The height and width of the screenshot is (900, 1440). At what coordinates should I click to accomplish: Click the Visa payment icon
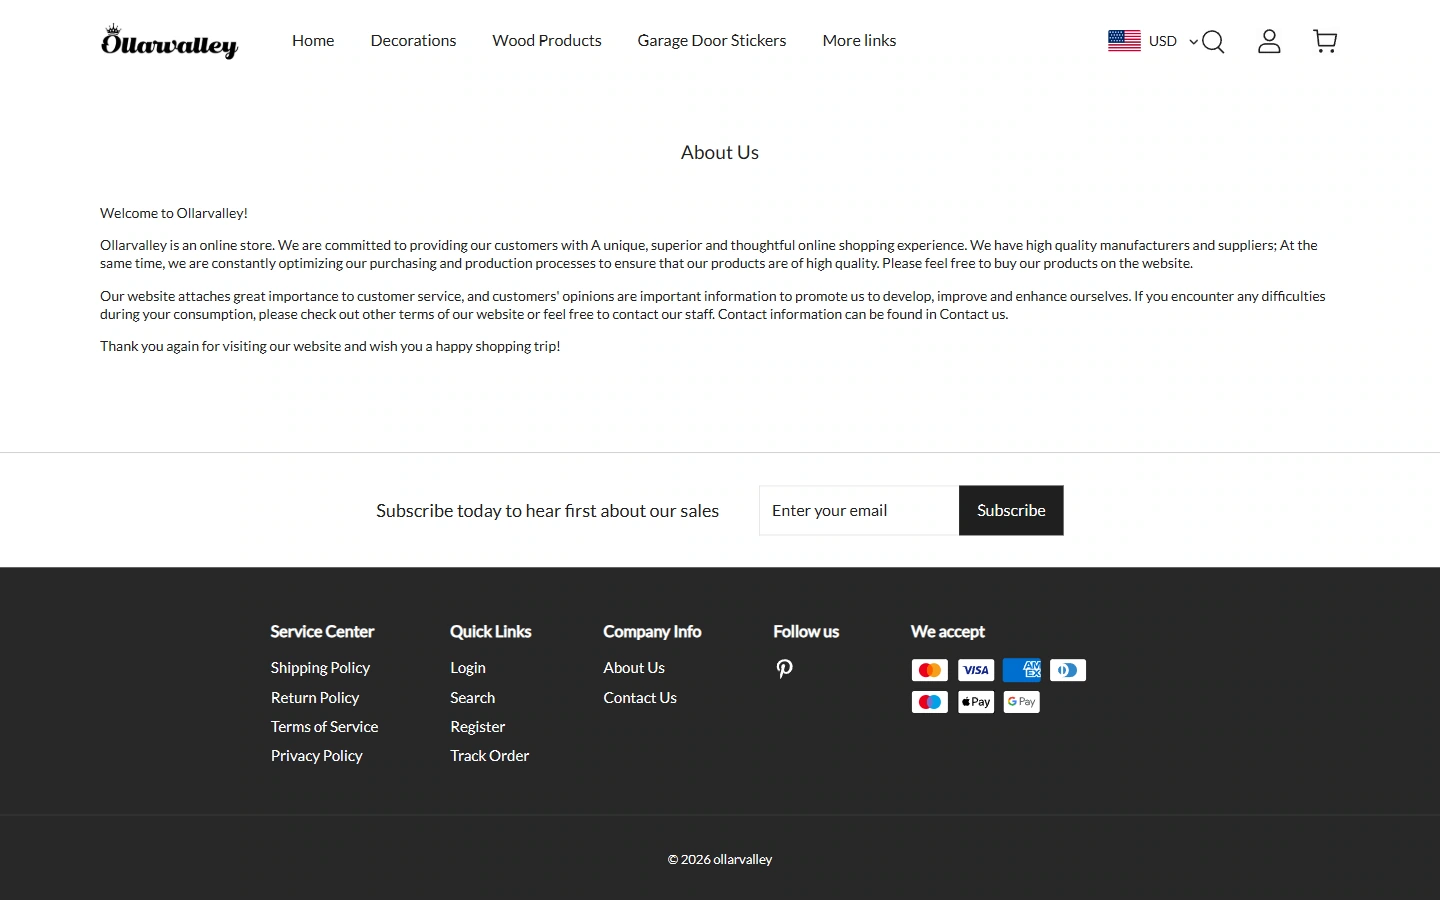coord(976,670)
